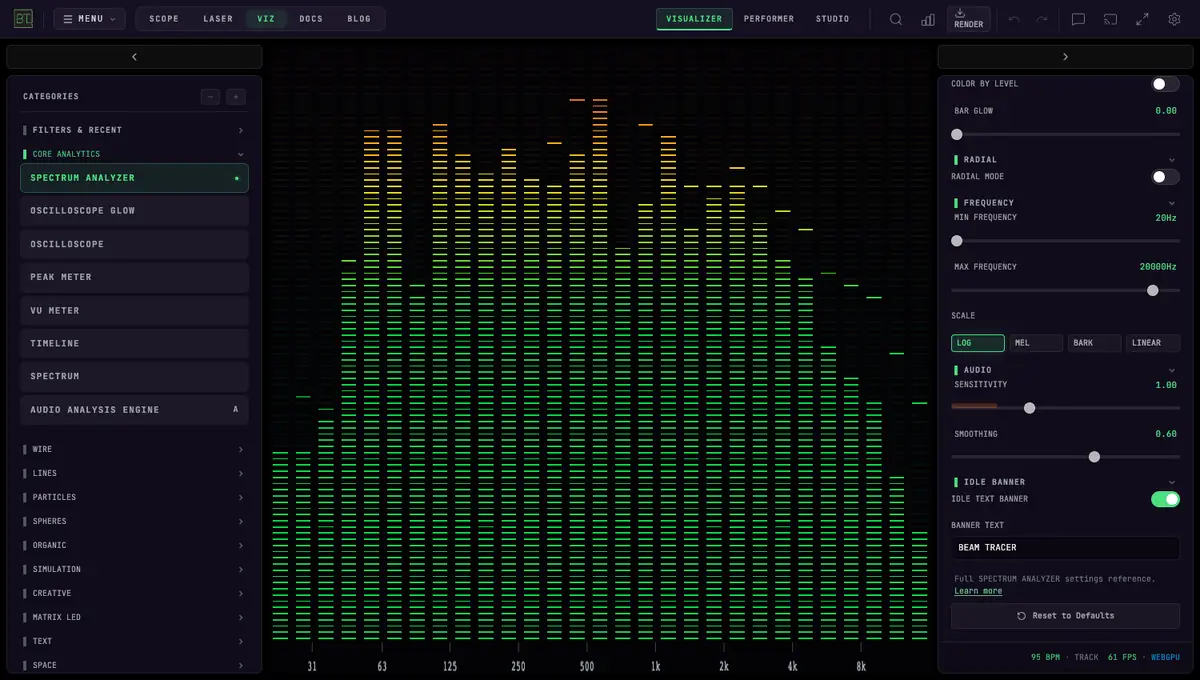
Task: Collapse the right panel with the forward arrow
Action: [x=1065, y=57]
